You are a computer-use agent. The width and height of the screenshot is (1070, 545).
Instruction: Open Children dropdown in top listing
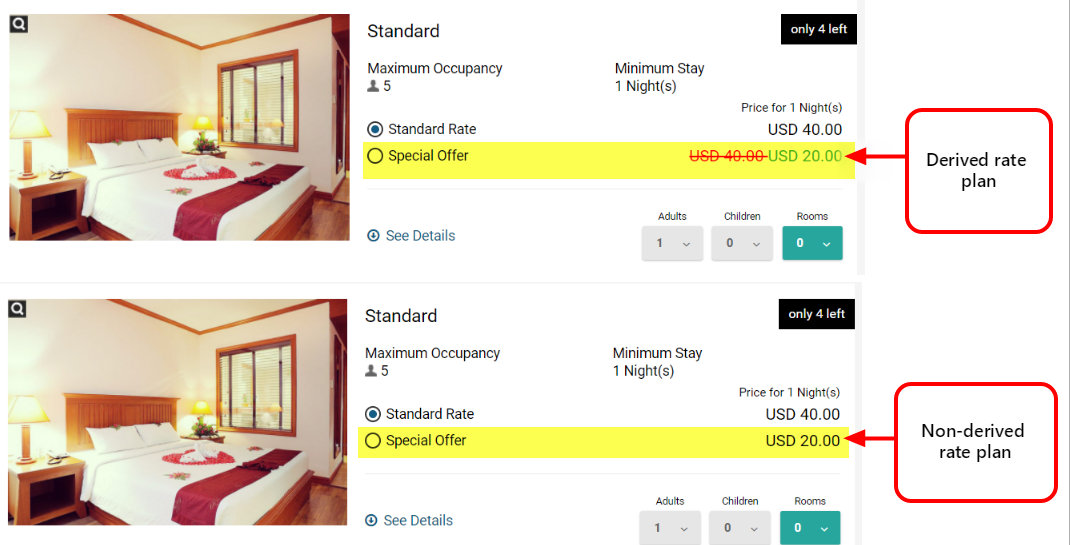(x=741, y=243)
